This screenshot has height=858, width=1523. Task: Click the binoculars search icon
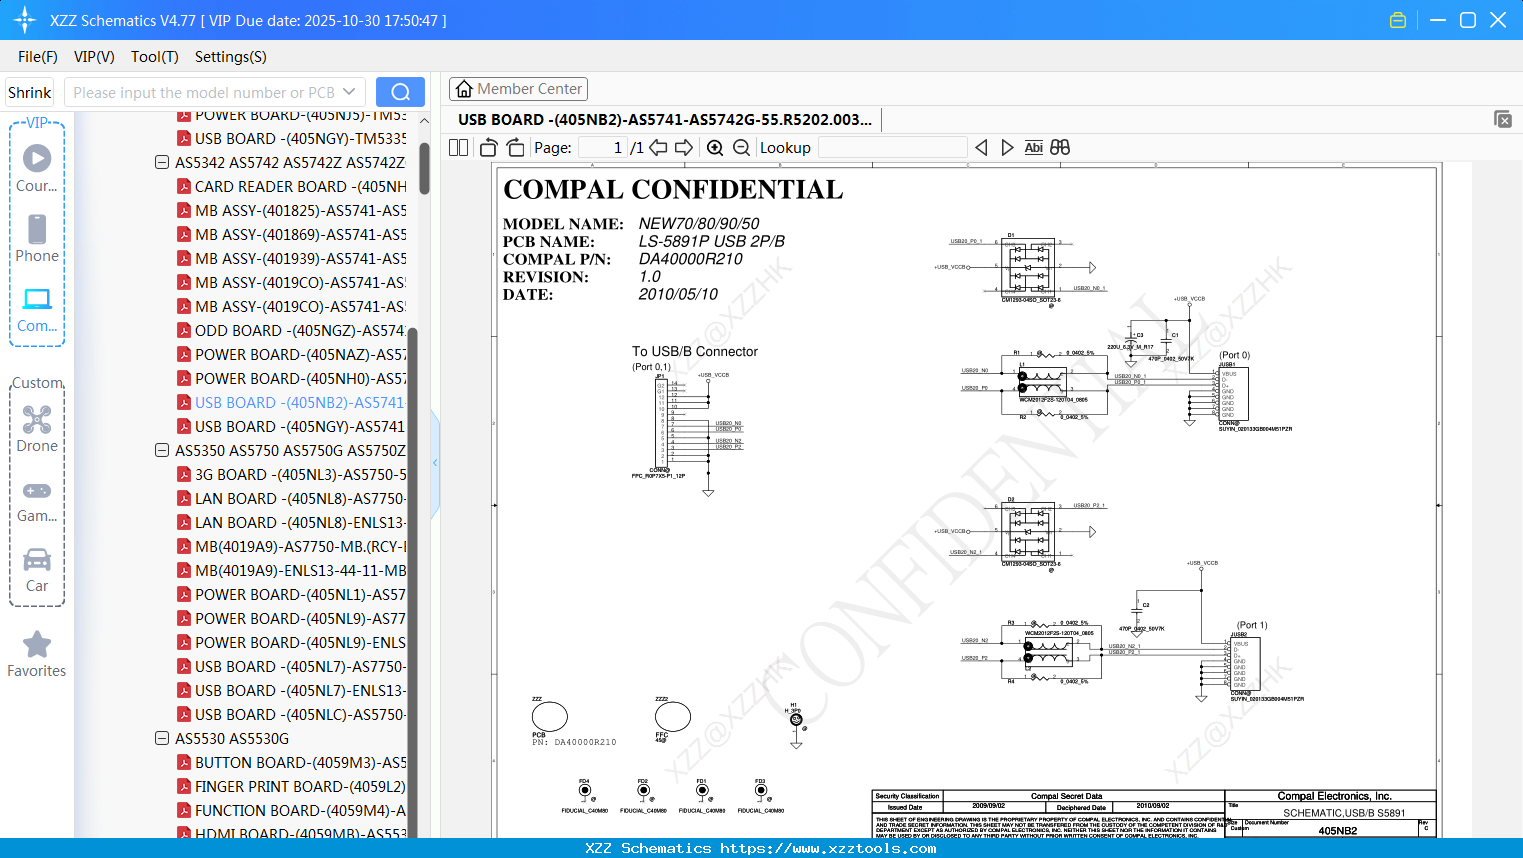[1060, 147]
